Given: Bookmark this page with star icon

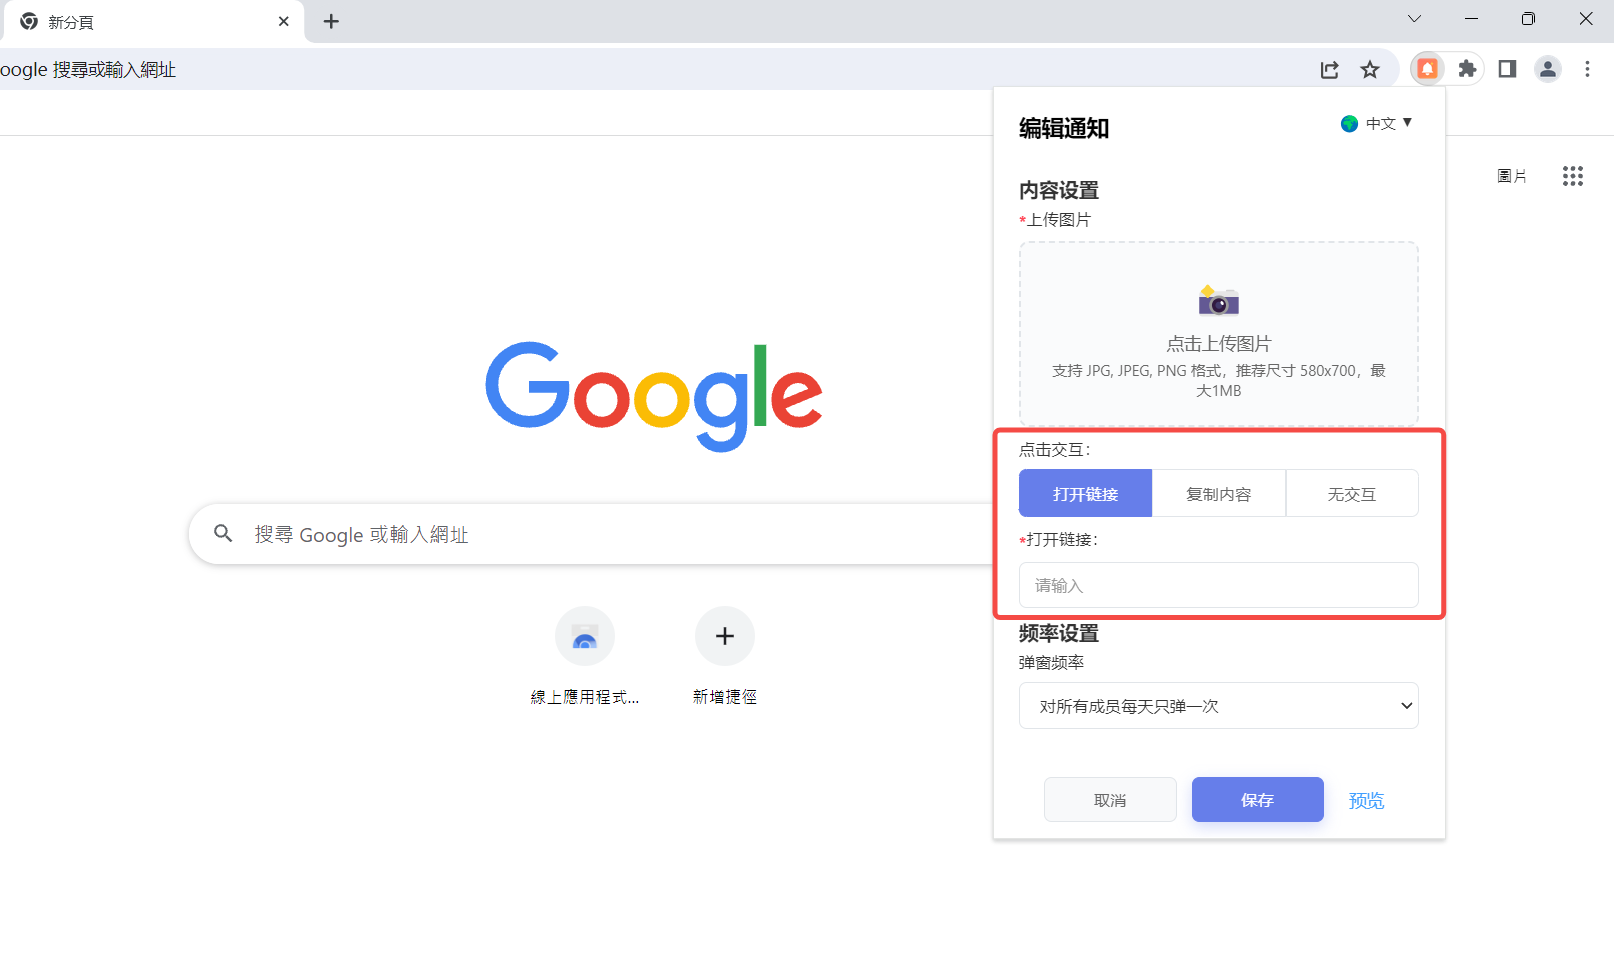Looking at the screenshot, I should [1370, 69].
